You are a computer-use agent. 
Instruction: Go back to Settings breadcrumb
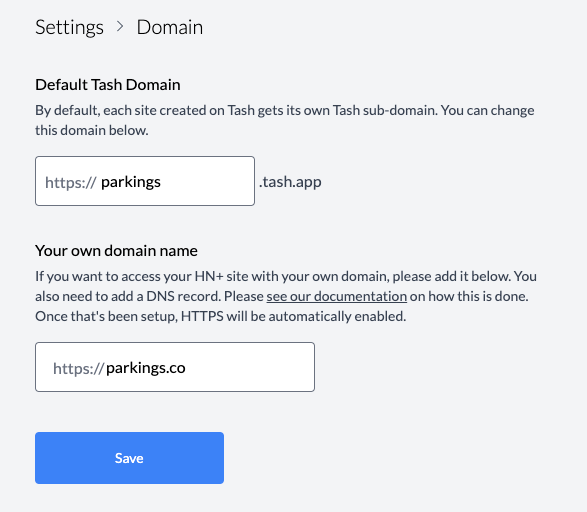click(x=69, y=28)
